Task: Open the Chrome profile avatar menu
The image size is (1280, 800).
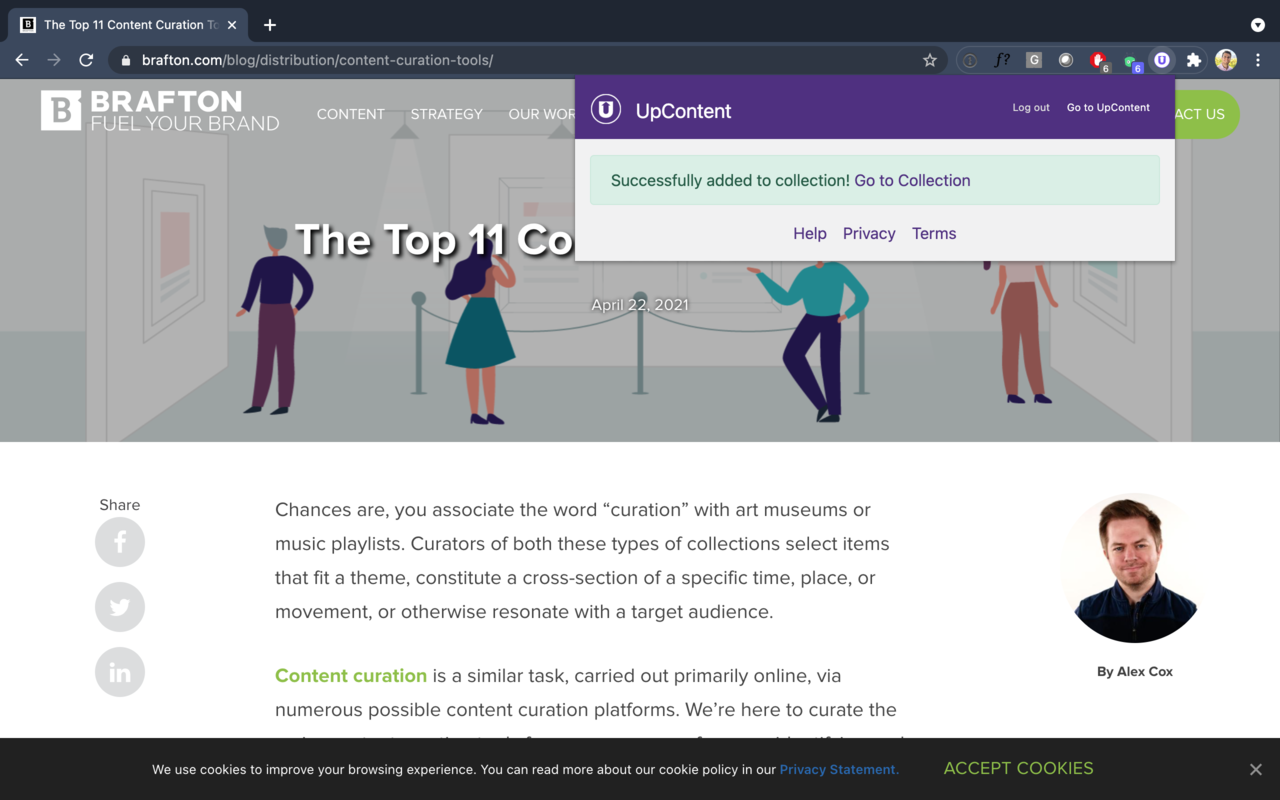Action: coord(1226,60)
